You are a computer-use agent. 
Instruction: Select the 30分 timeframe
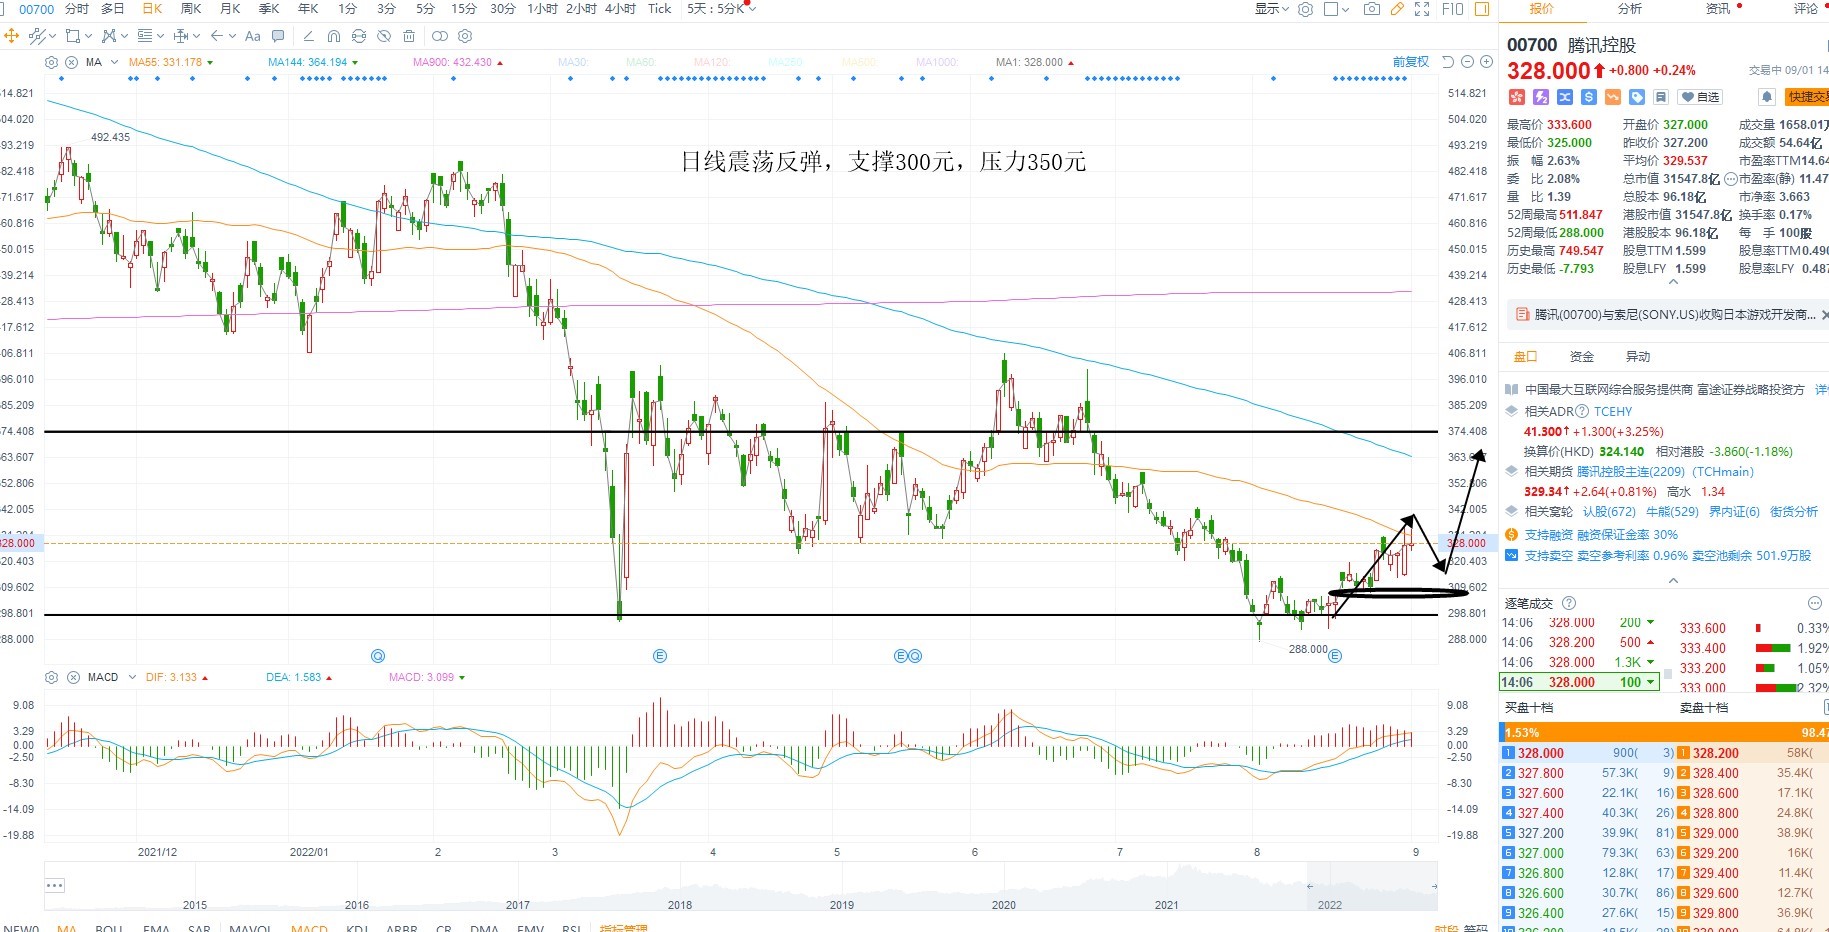(x=502, y=9)
